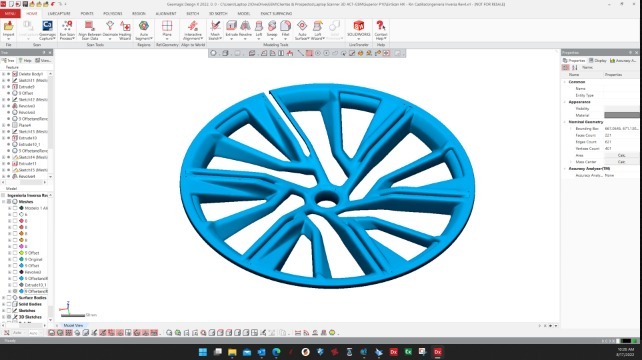Open the Display tab in Properties panel

coord(598,60)
